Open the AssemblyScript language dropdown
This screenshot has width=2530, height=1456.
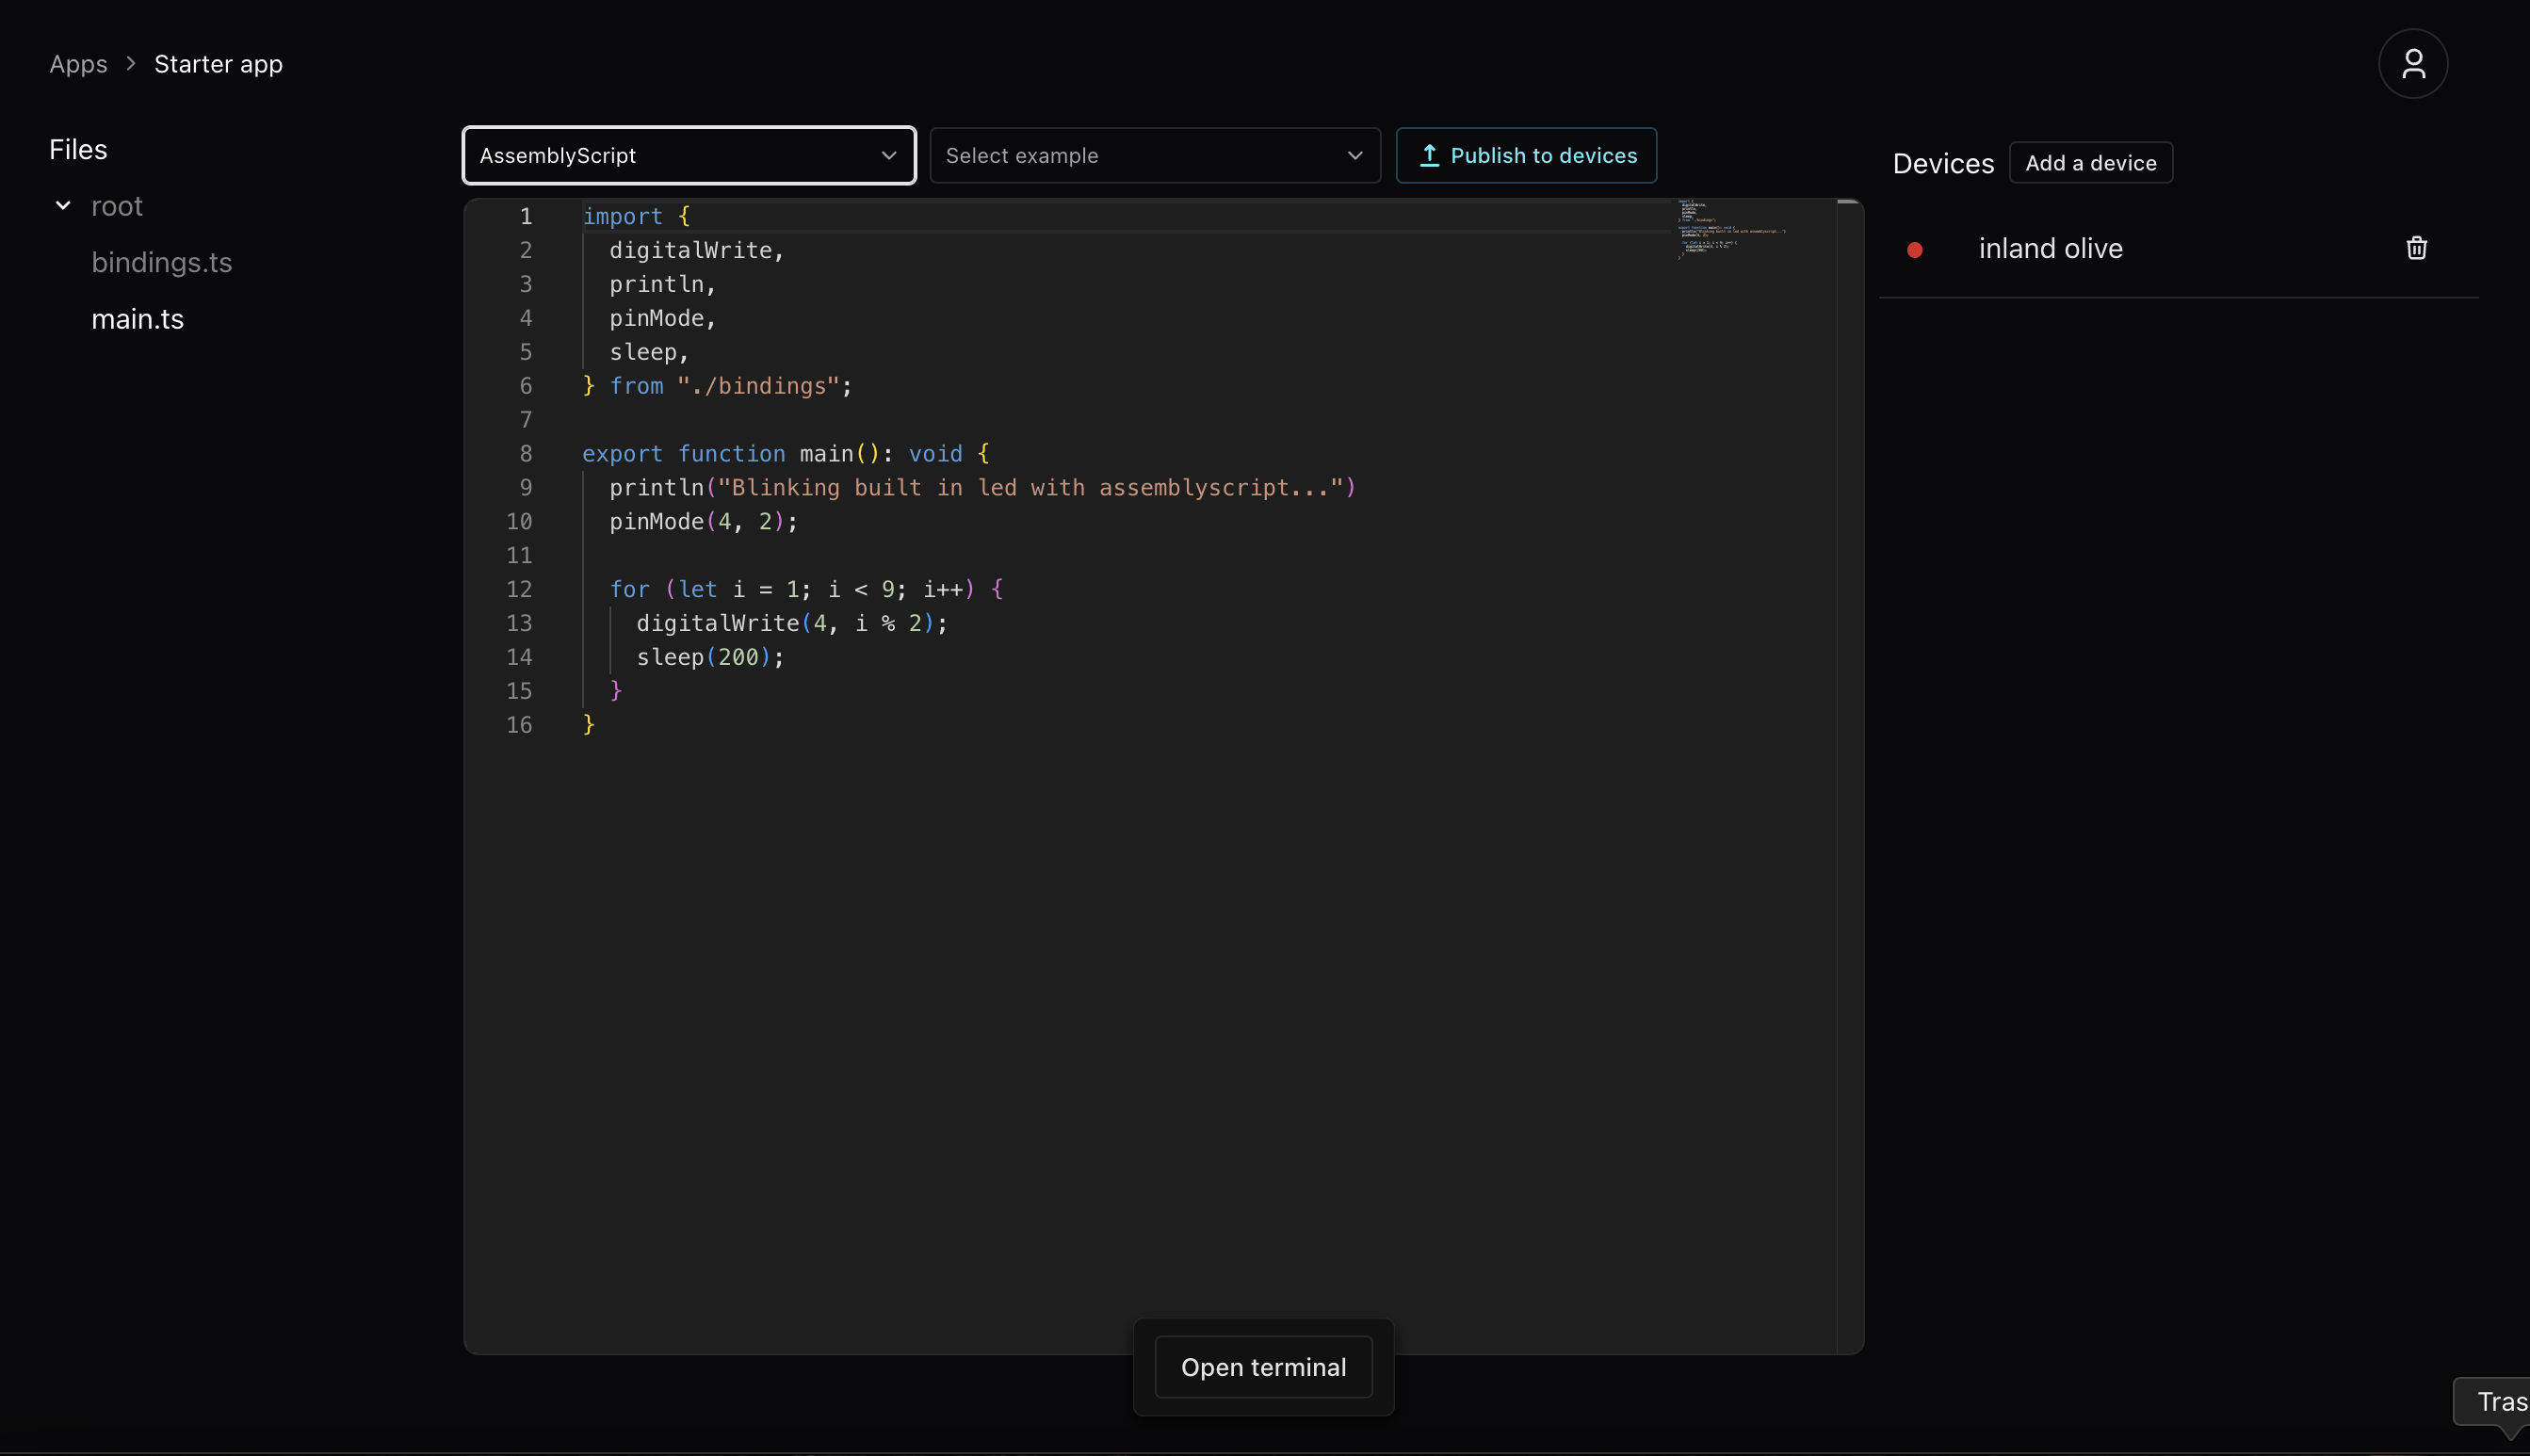point(689,156)
